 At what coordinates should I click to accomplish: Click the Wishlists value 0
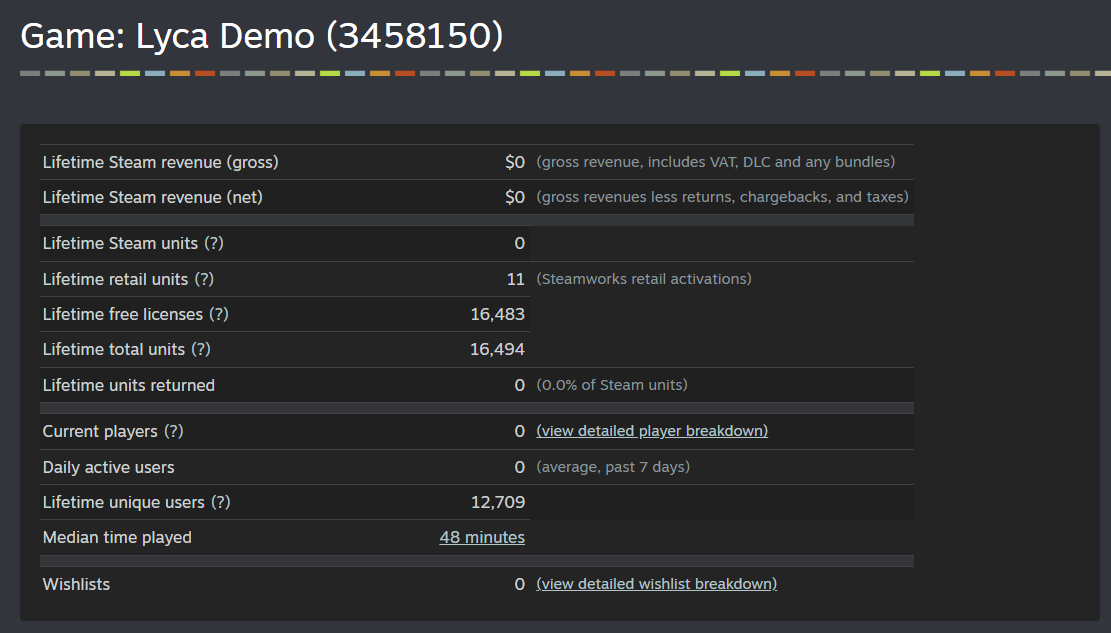pyautogui.click(x=520, y=584)
